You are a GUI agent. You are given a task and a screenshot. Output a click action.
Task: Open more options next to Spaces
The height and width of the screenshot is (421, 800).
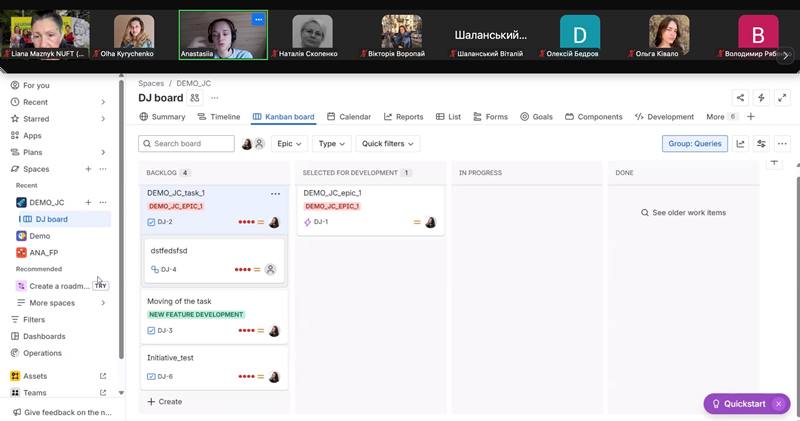coord(103,169)
